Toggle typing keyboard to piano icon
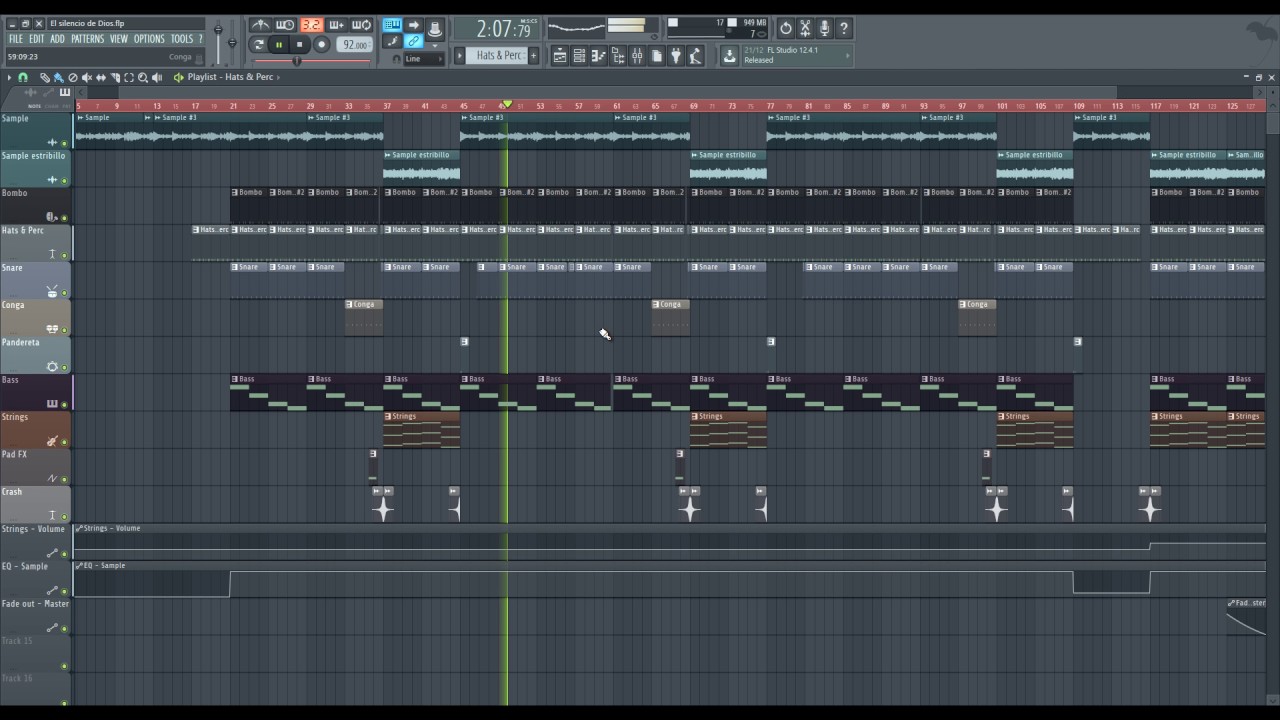This screenshot has width=1280, height=720. (392, 25)
